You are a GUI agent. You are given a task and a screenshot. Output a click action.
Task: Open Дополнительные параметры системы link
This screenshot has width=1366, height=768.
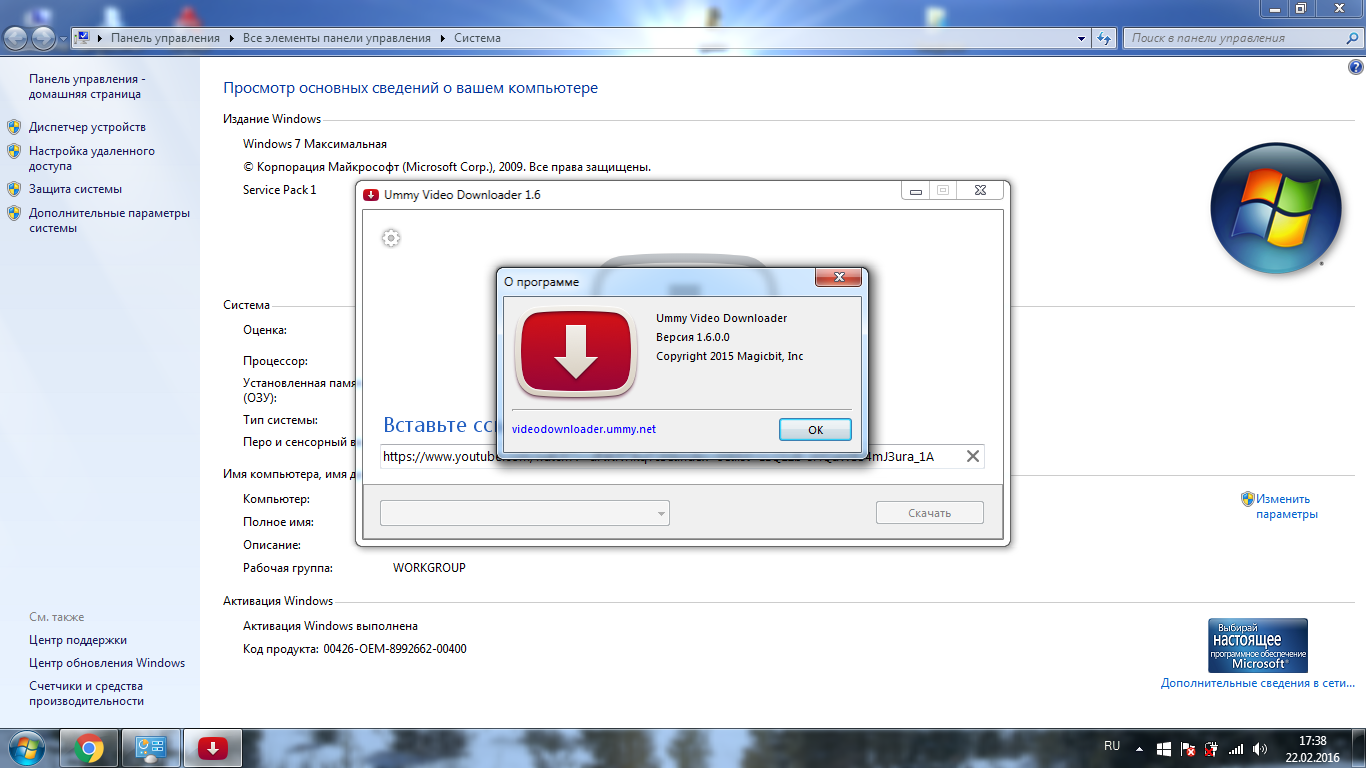coord(109,220)
